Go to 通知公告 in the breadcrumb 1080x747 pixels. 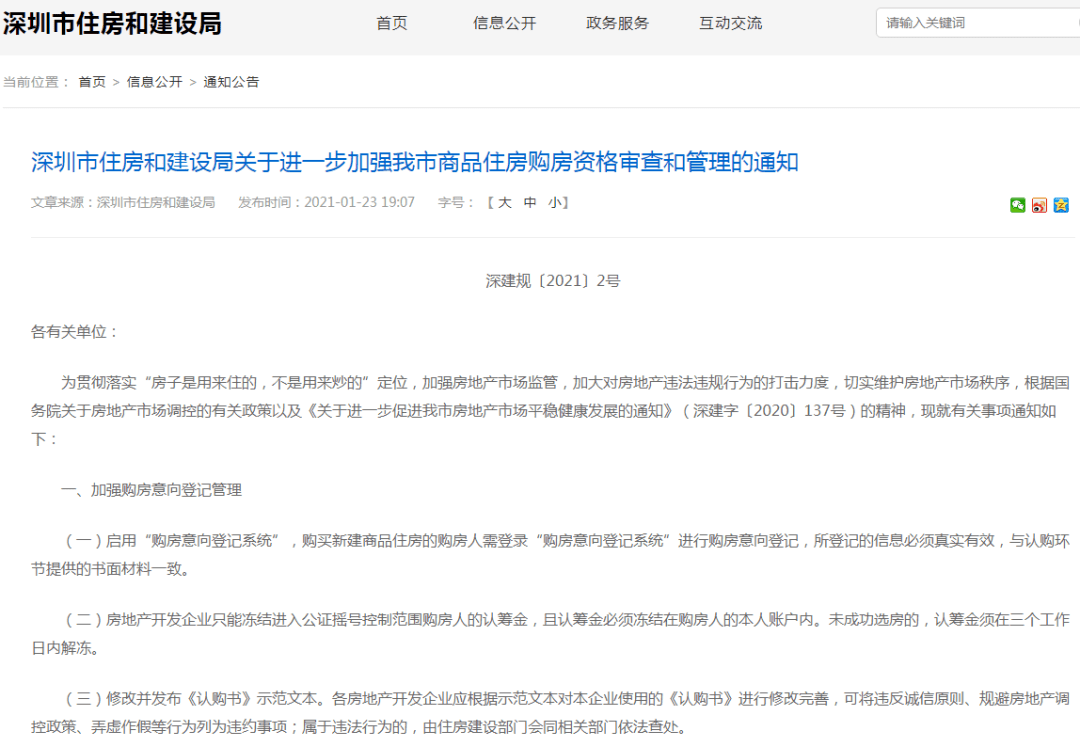pyautogui.click(x=231, y=82)
